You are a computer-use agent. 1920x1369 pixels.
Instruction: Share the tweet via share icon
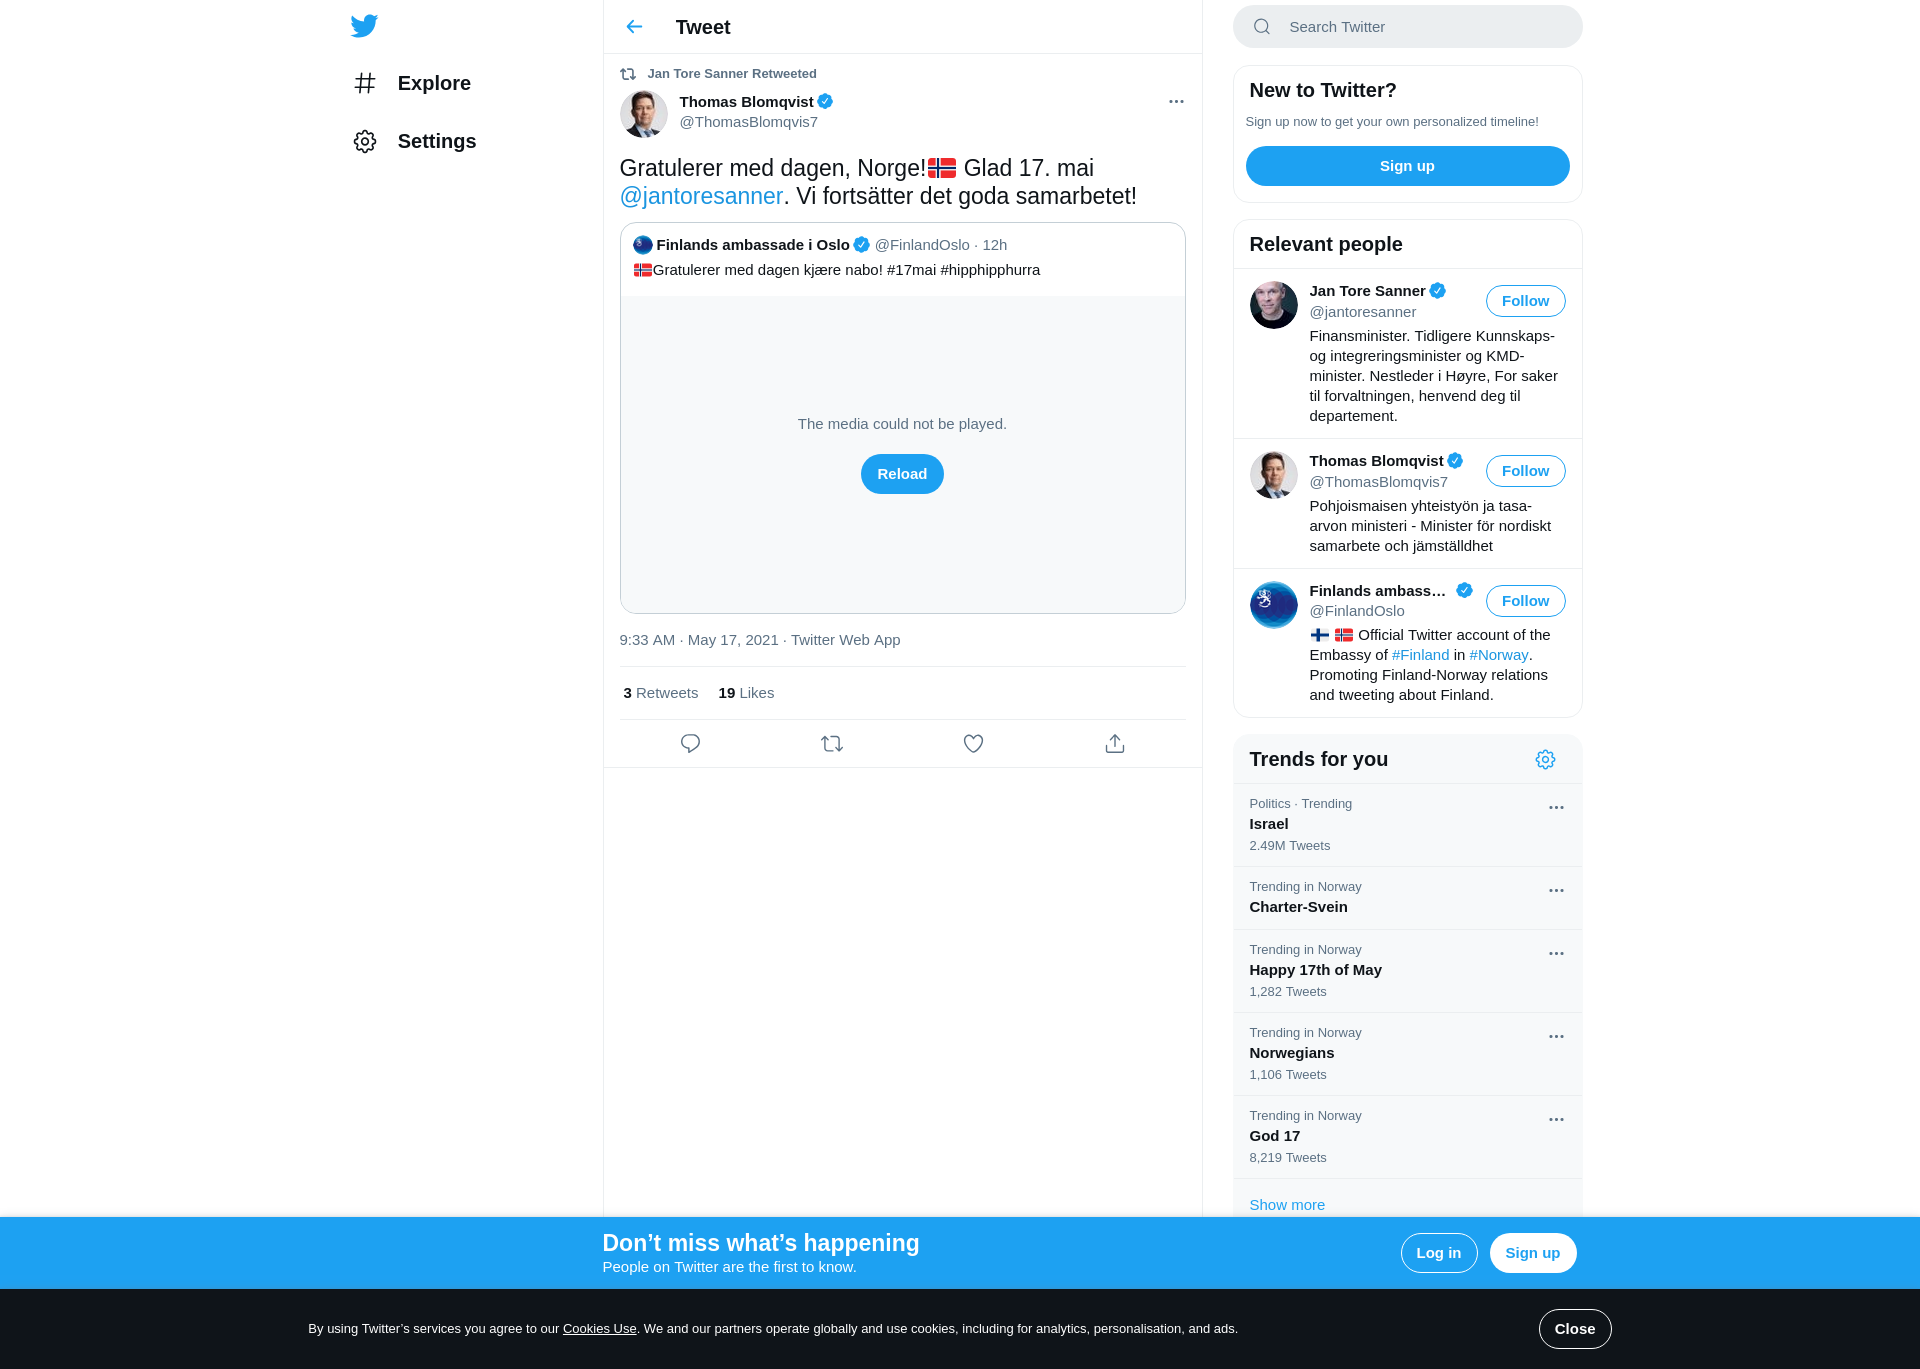[1115, 743]
